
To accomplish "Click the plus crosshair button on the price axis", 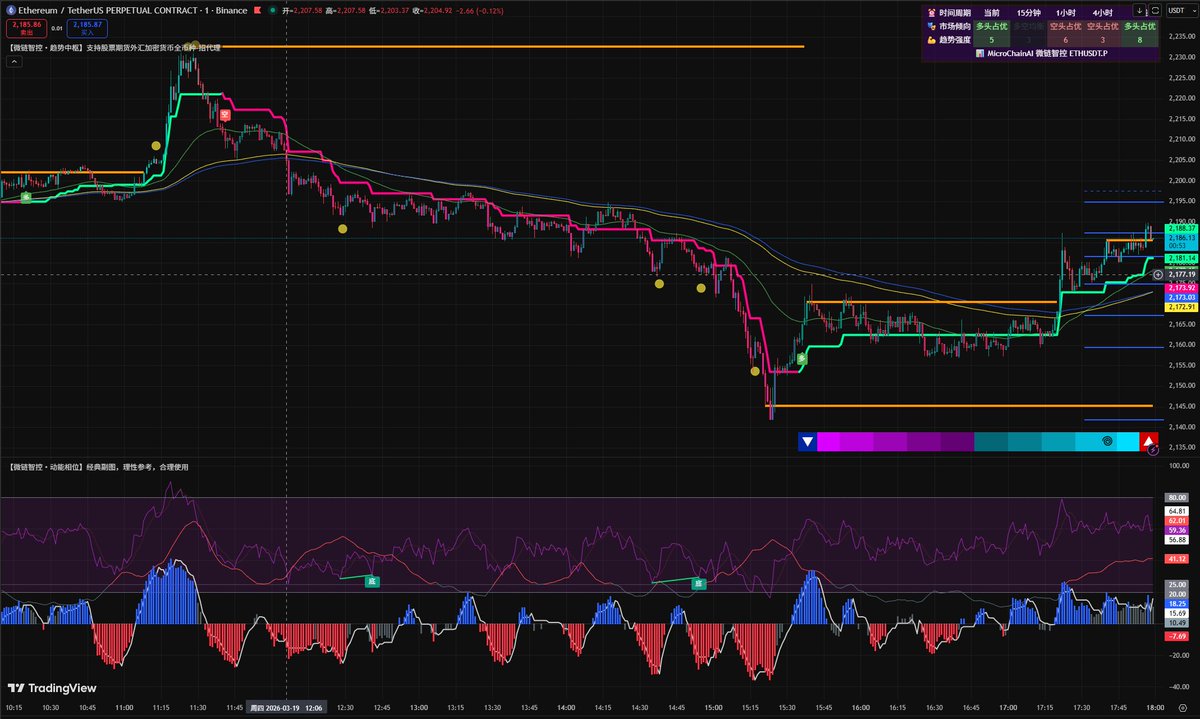I will [1158, 273].
